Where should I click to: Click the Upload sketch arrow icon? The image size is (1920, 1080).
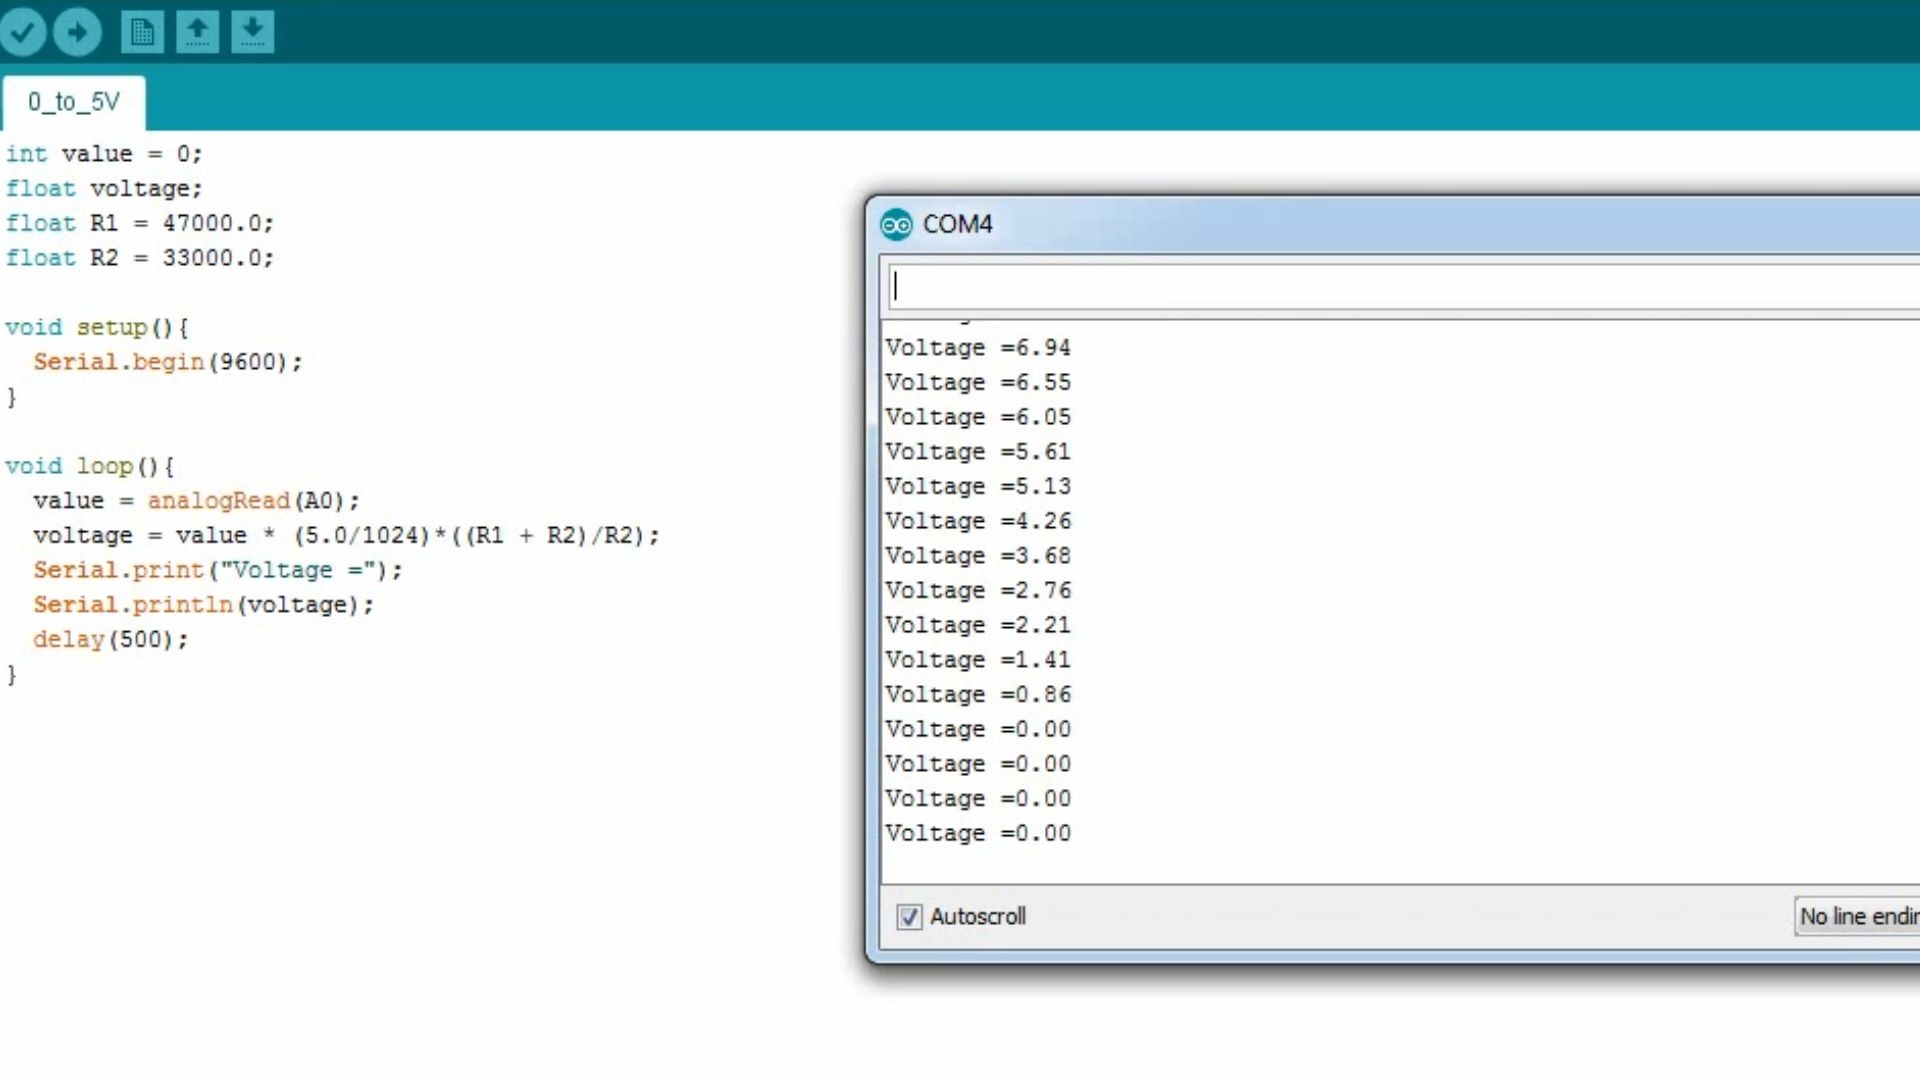[x=77, y=32]
